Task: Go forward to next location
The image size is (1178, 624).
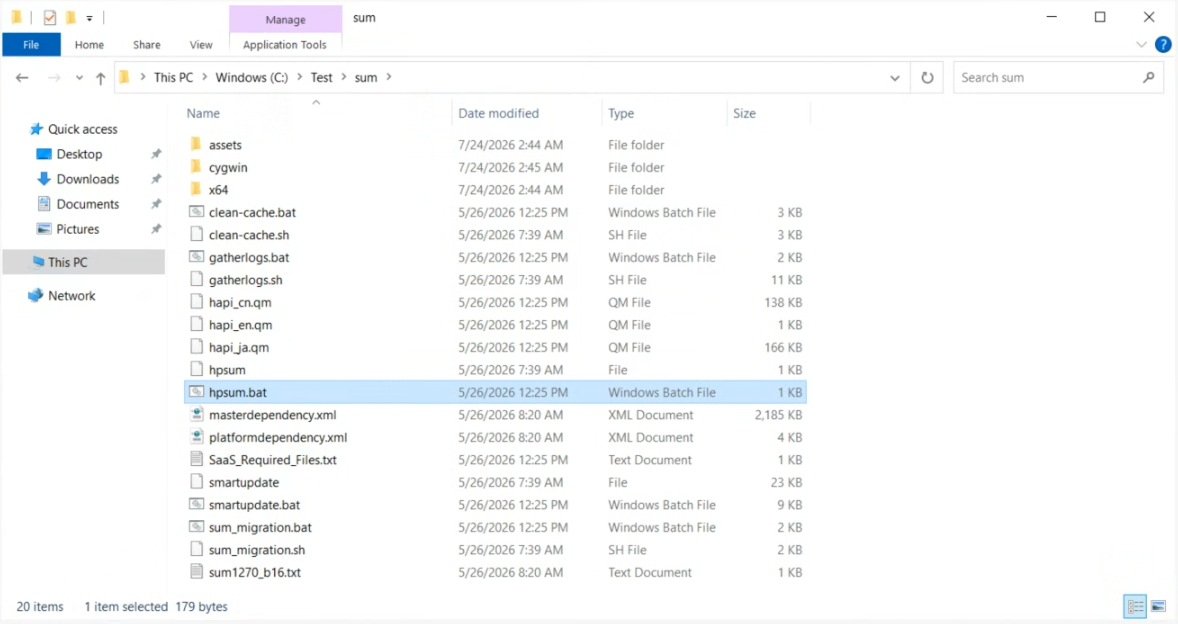Action: pyautogui.click(x=53, y=77)
